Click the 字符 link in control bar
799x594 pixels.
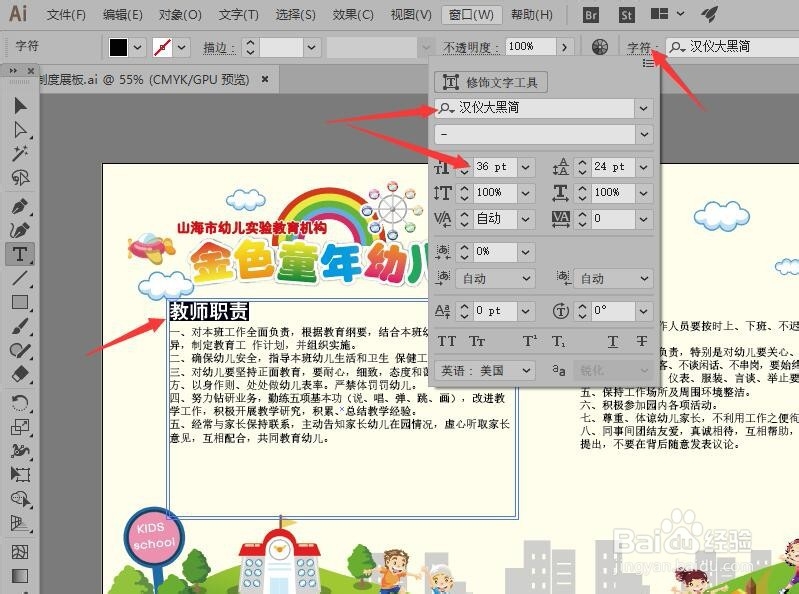point(640,48)
